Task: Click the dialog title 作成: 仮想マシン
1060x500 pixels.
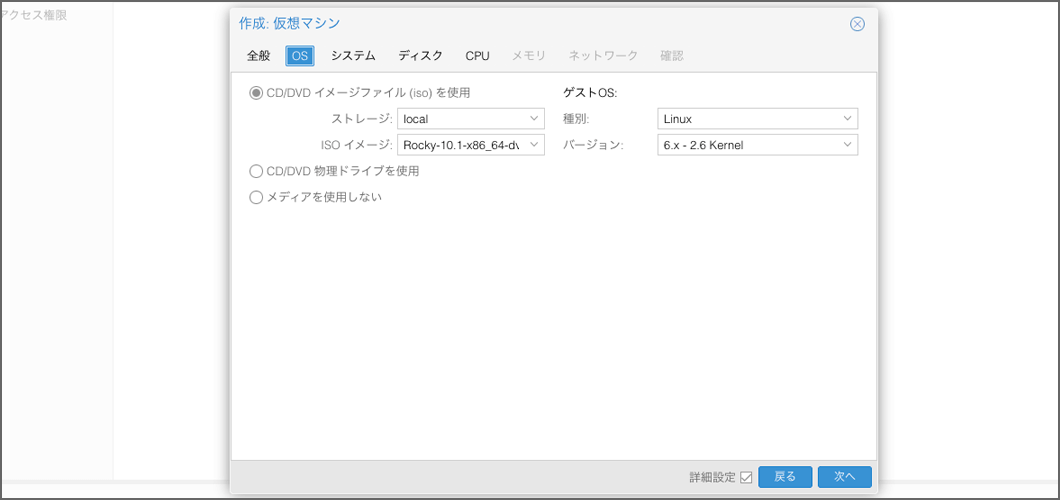Action: coord(289,24)
